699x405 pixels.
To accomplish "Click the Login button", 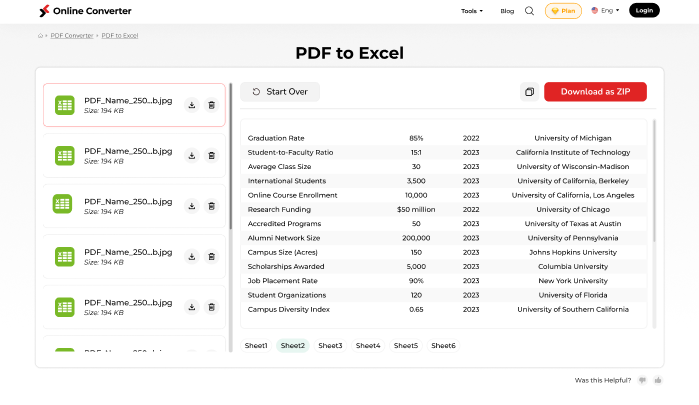I will pyautogui.click(x=644, y=11).
